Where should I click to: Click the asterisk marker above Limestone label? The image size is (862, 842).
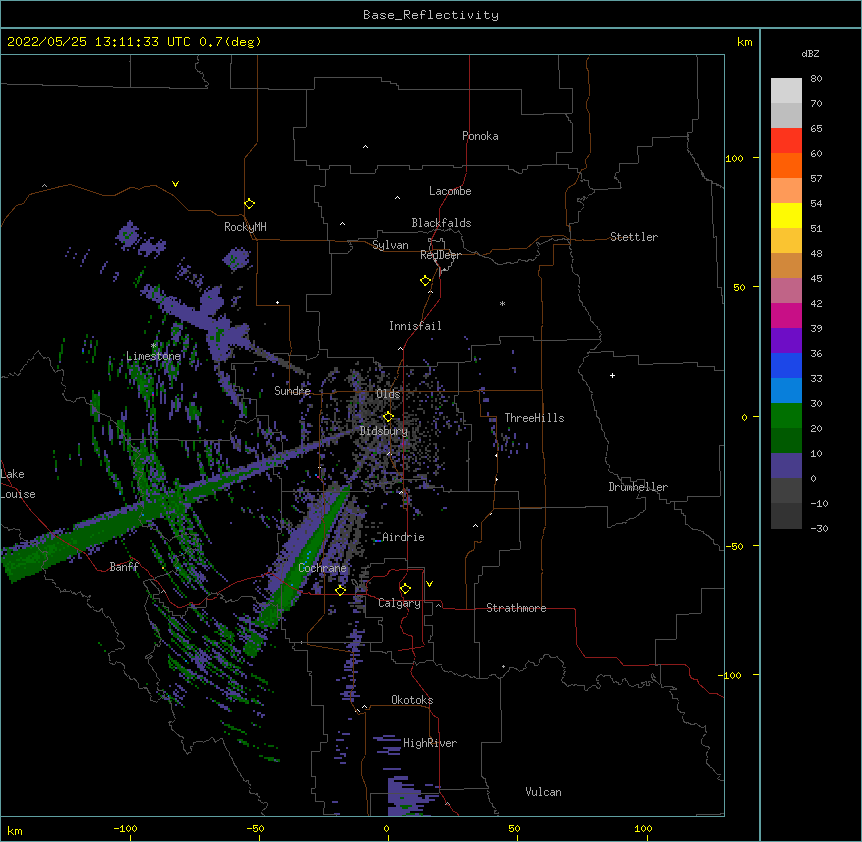154,346
